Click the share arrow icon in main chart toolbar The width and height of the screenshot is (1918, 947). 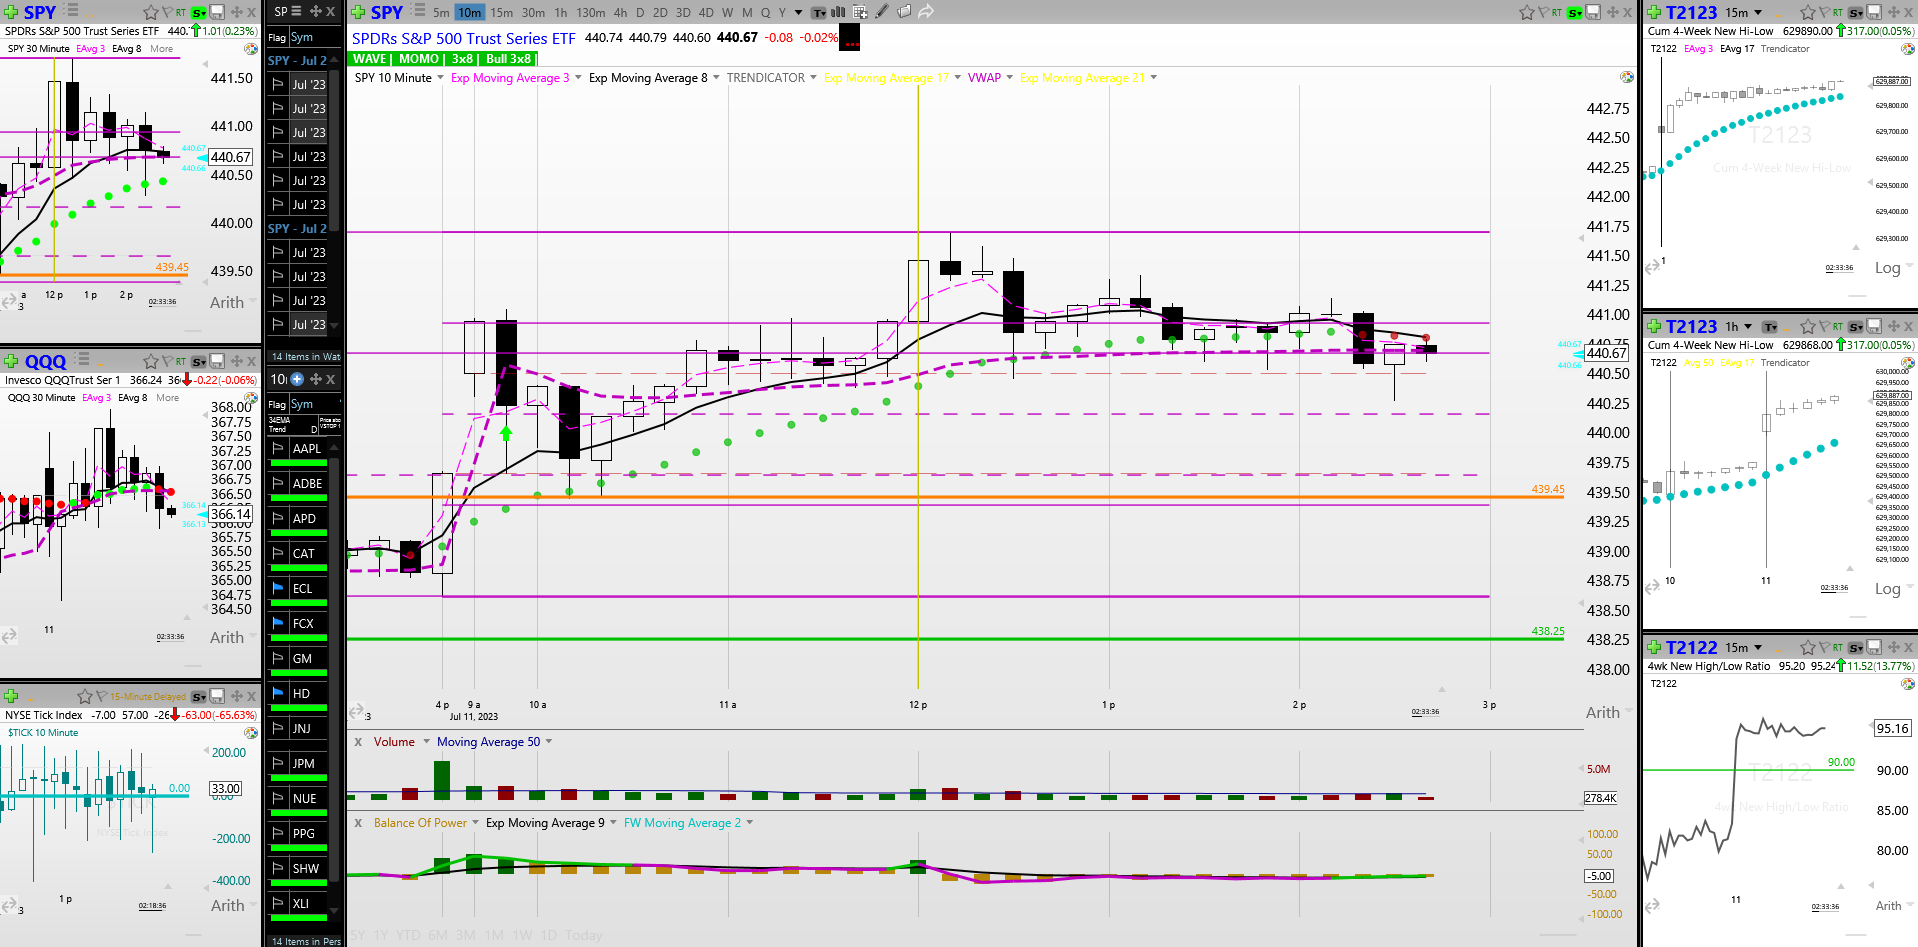[926, 12]
